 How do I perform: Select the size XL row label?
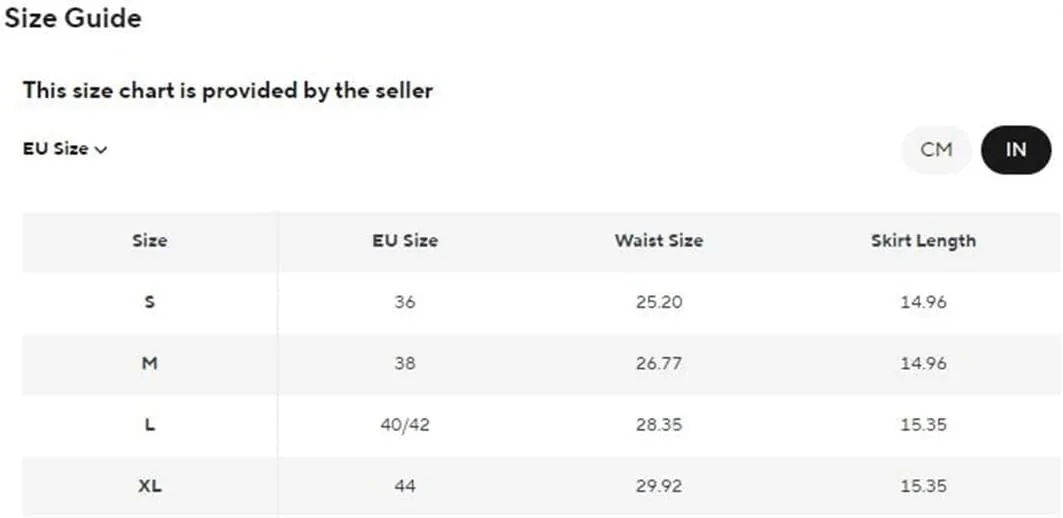[150, 487]
